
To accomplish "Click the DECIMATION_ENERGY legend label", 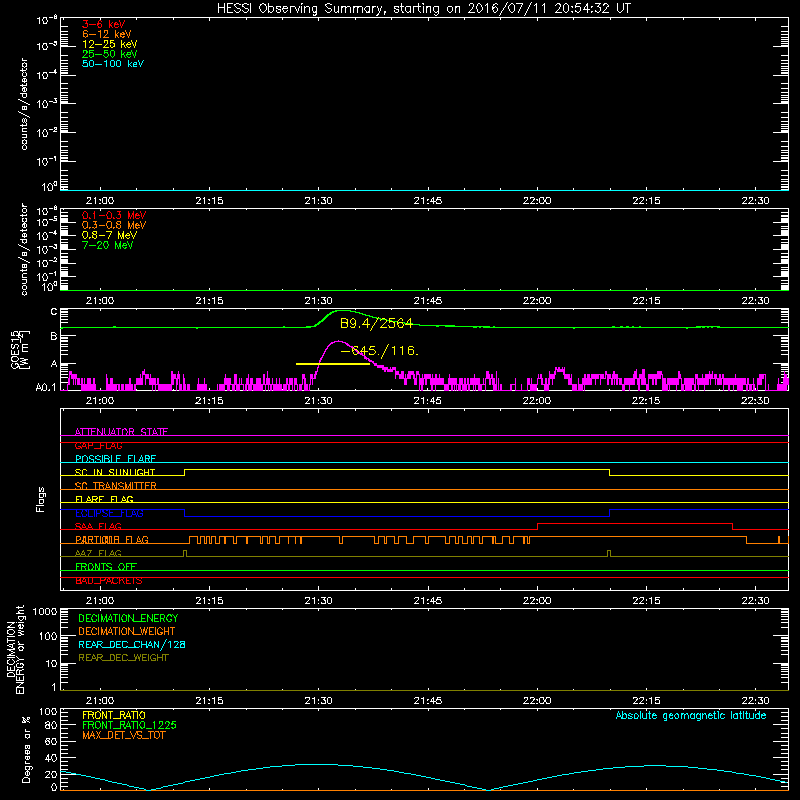I will pos(128,618).
